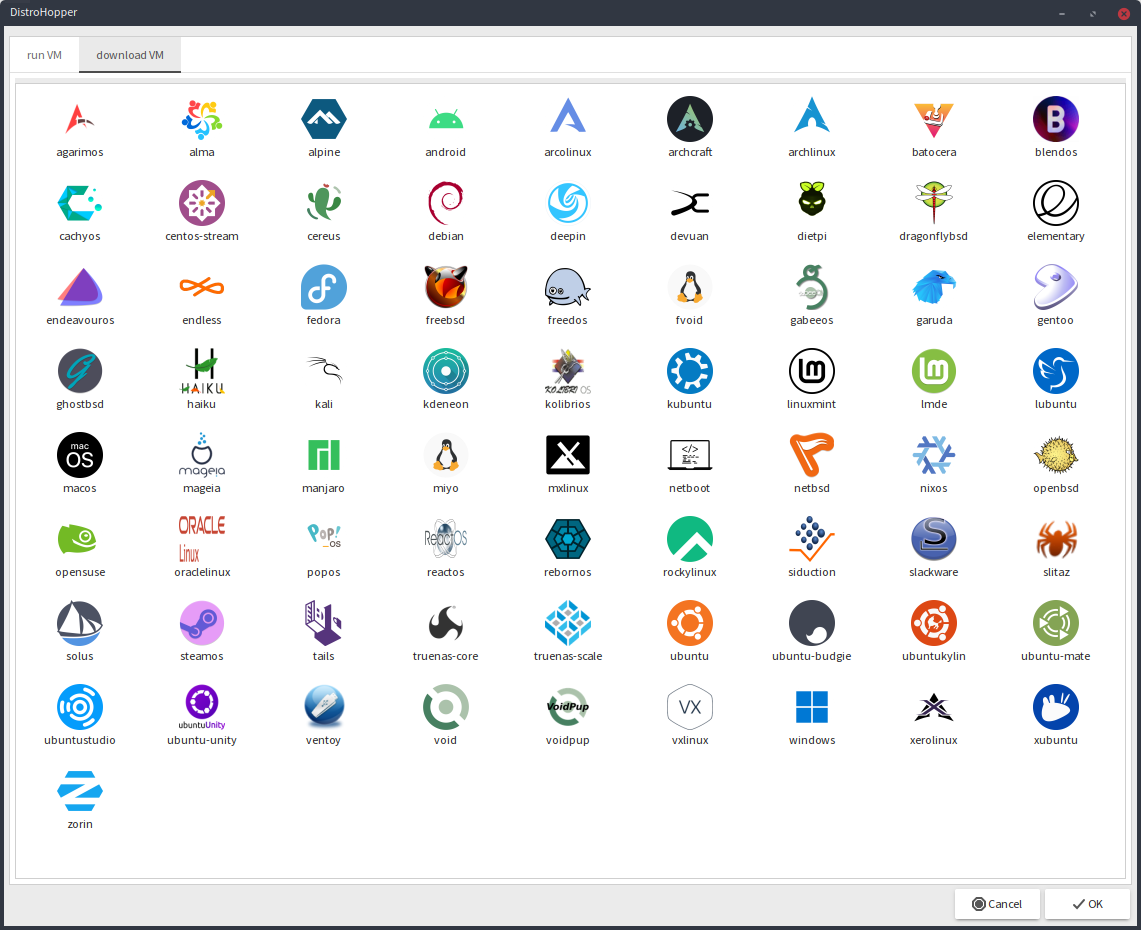Choose the centos-stream icon
Image resolution: width=1141 pixels, height=930 pixels.
(202, 203)
